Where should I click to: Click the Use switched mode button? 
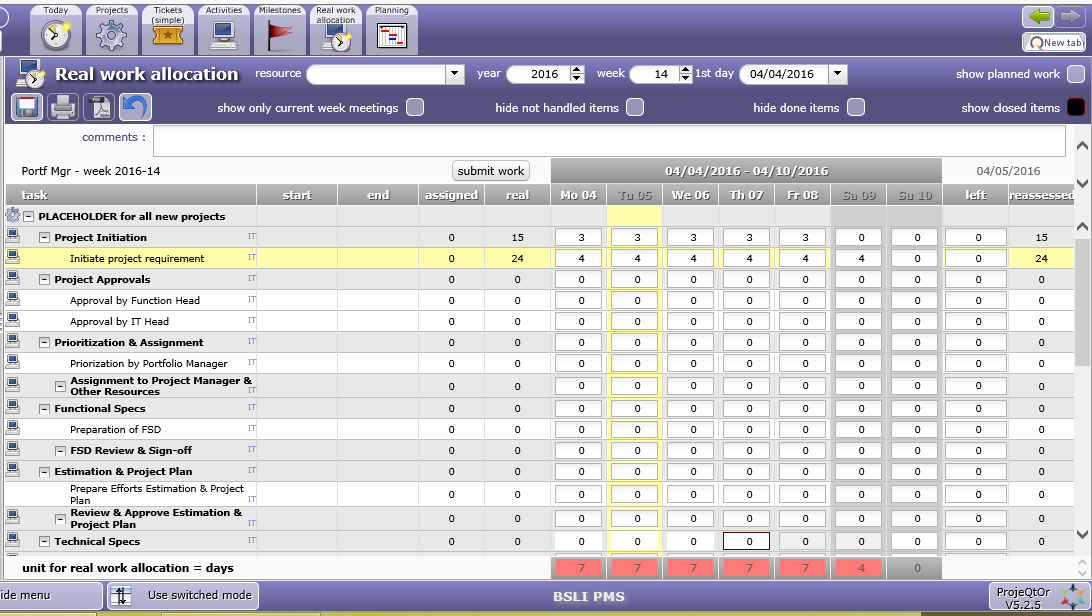coord(184,595)
